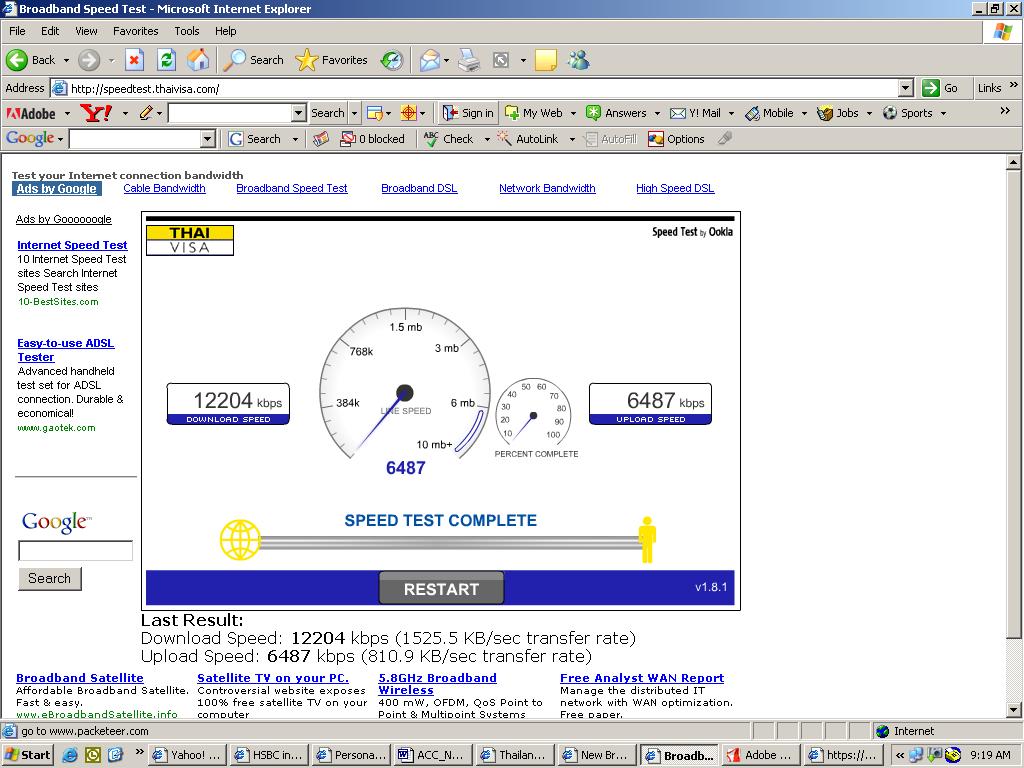The image size is (1024, 768).
Task: Expand the Links toolbar chevron
Action: point(1014,85)
